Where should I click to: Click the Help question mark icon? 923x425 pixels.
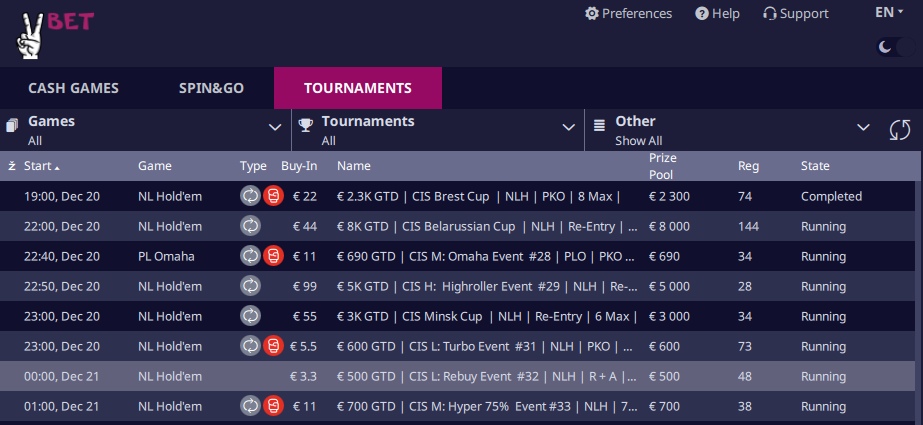pyautogui.click(x=701, y=14)
